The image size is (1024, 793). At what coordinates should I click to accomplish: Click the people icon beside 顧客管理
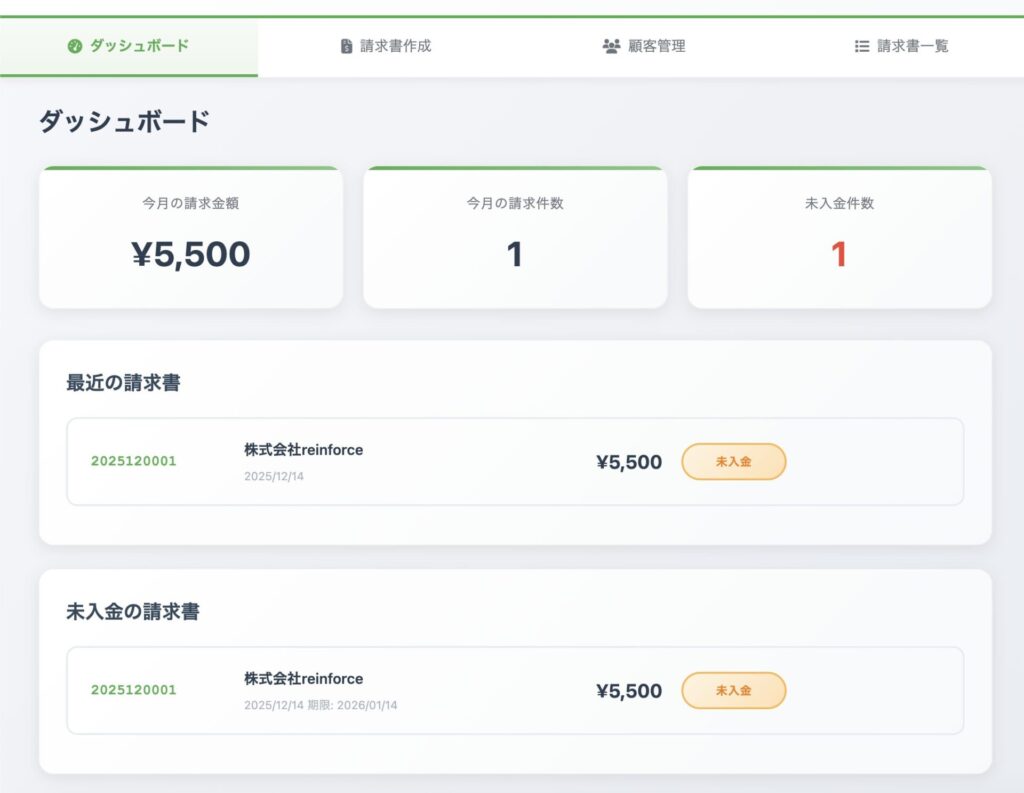click(612, 46)
